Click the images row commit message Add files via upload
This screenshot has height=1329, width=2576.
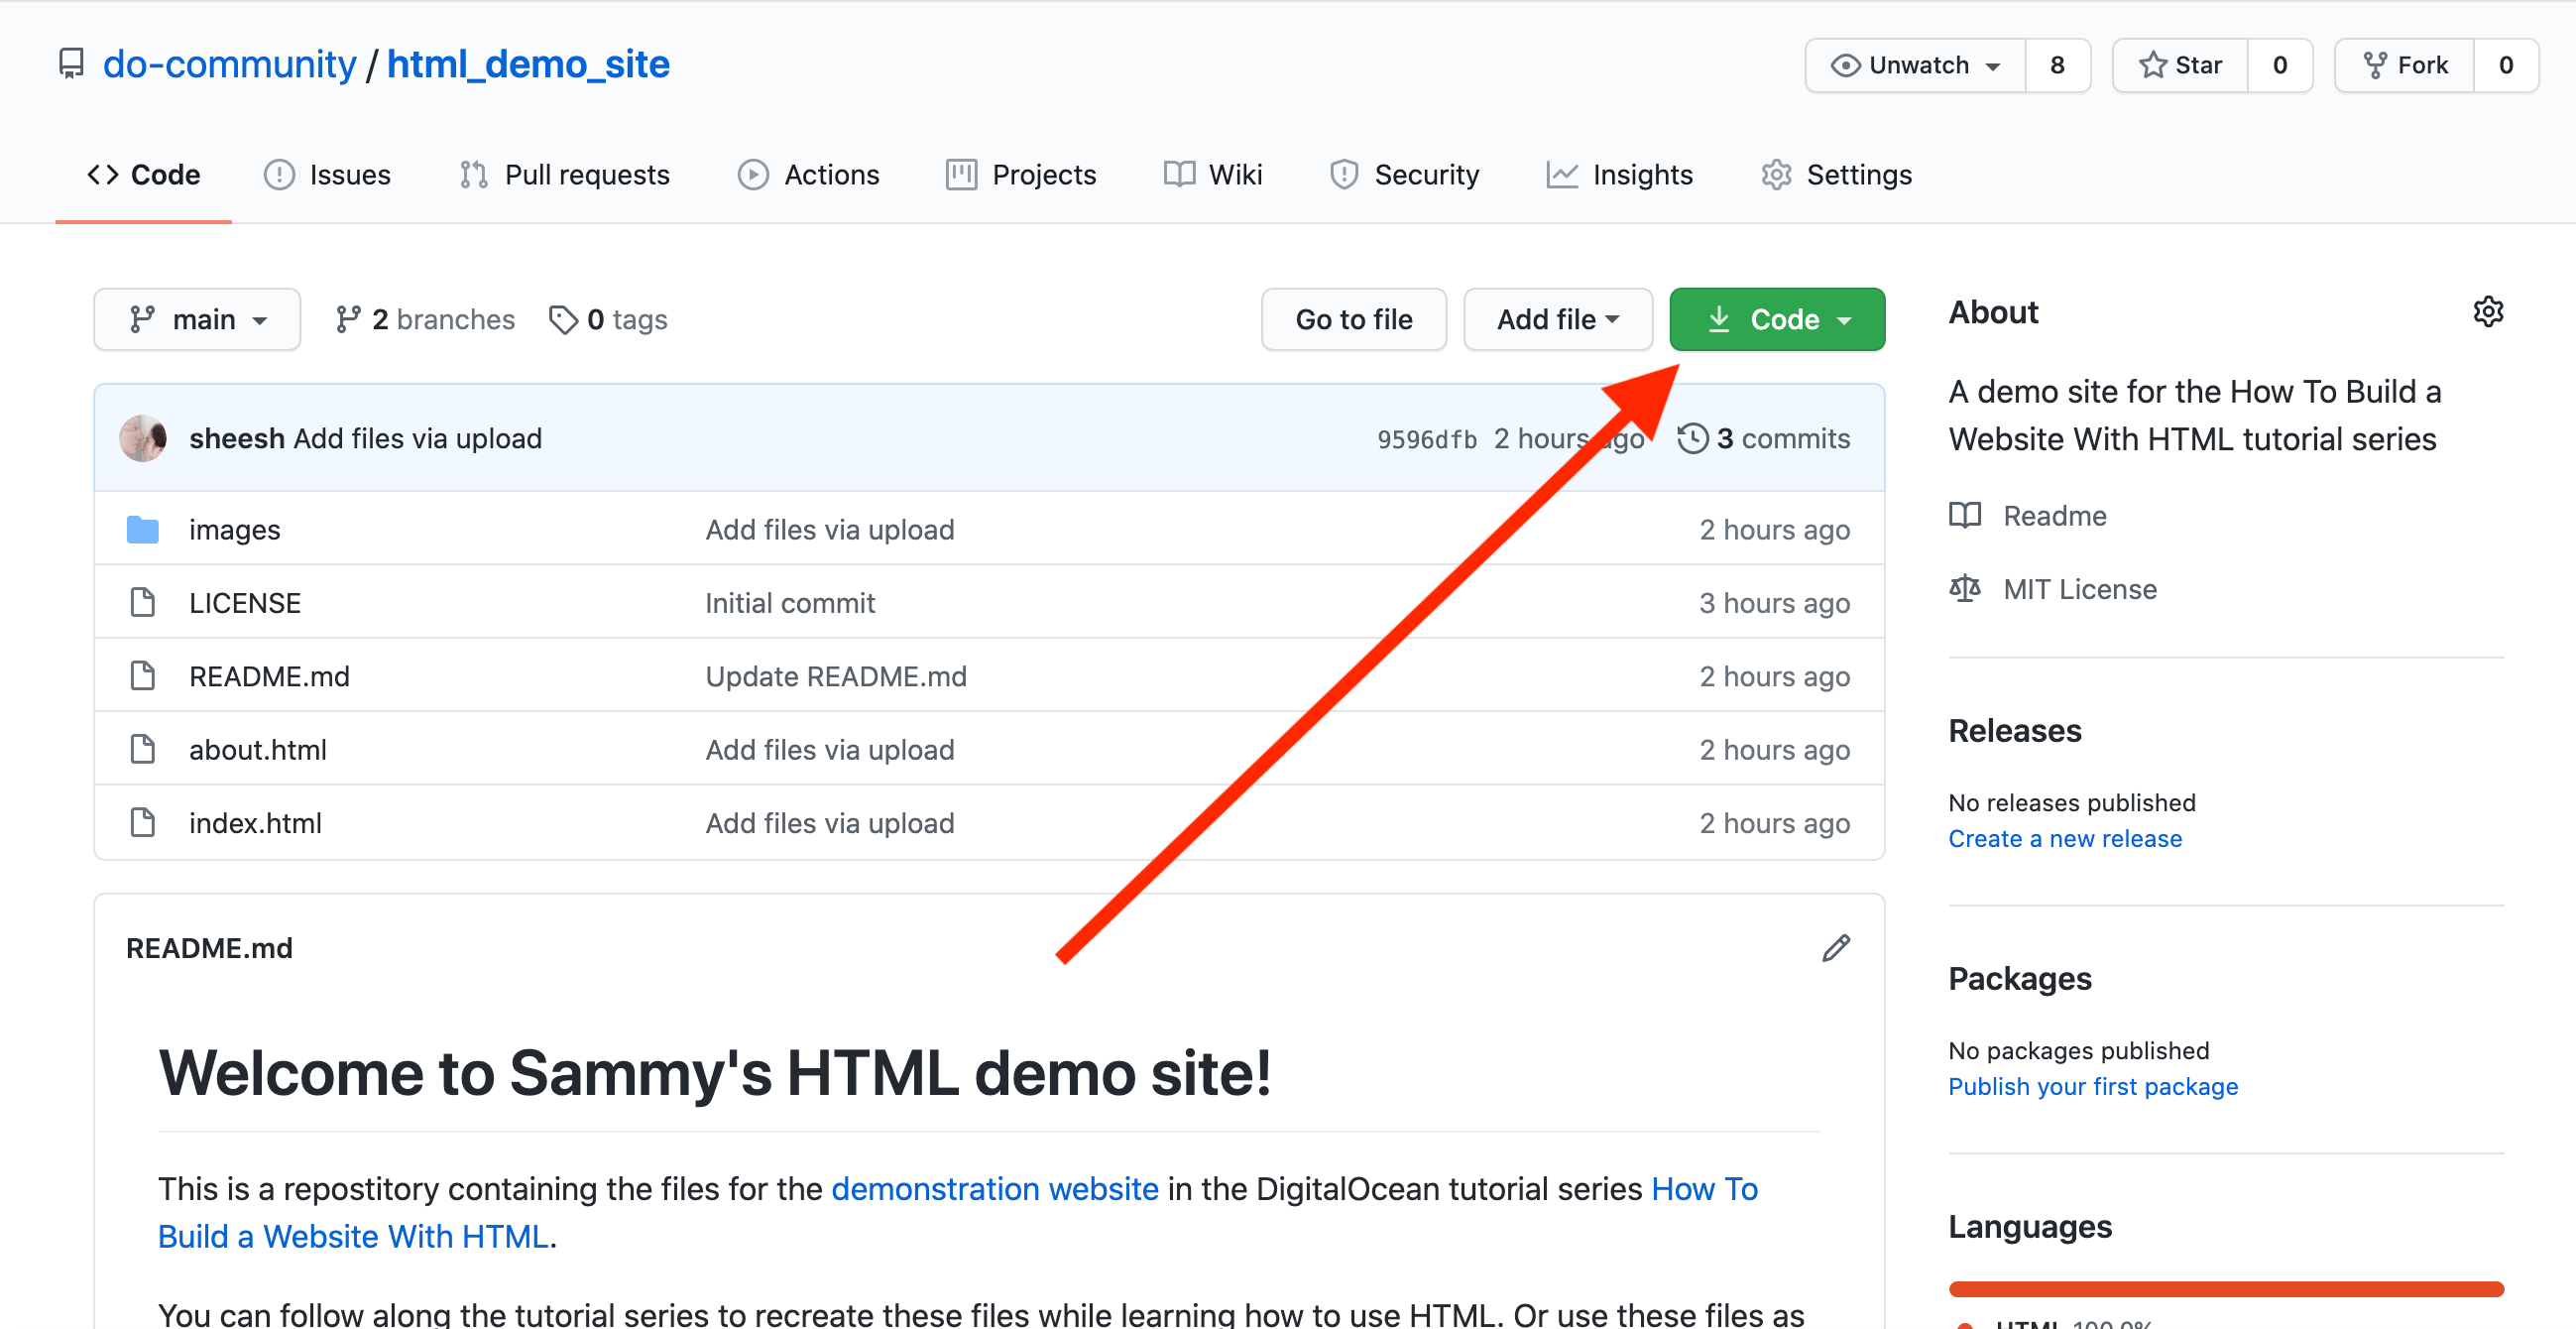pyautogui.click(x=830, y=530)
